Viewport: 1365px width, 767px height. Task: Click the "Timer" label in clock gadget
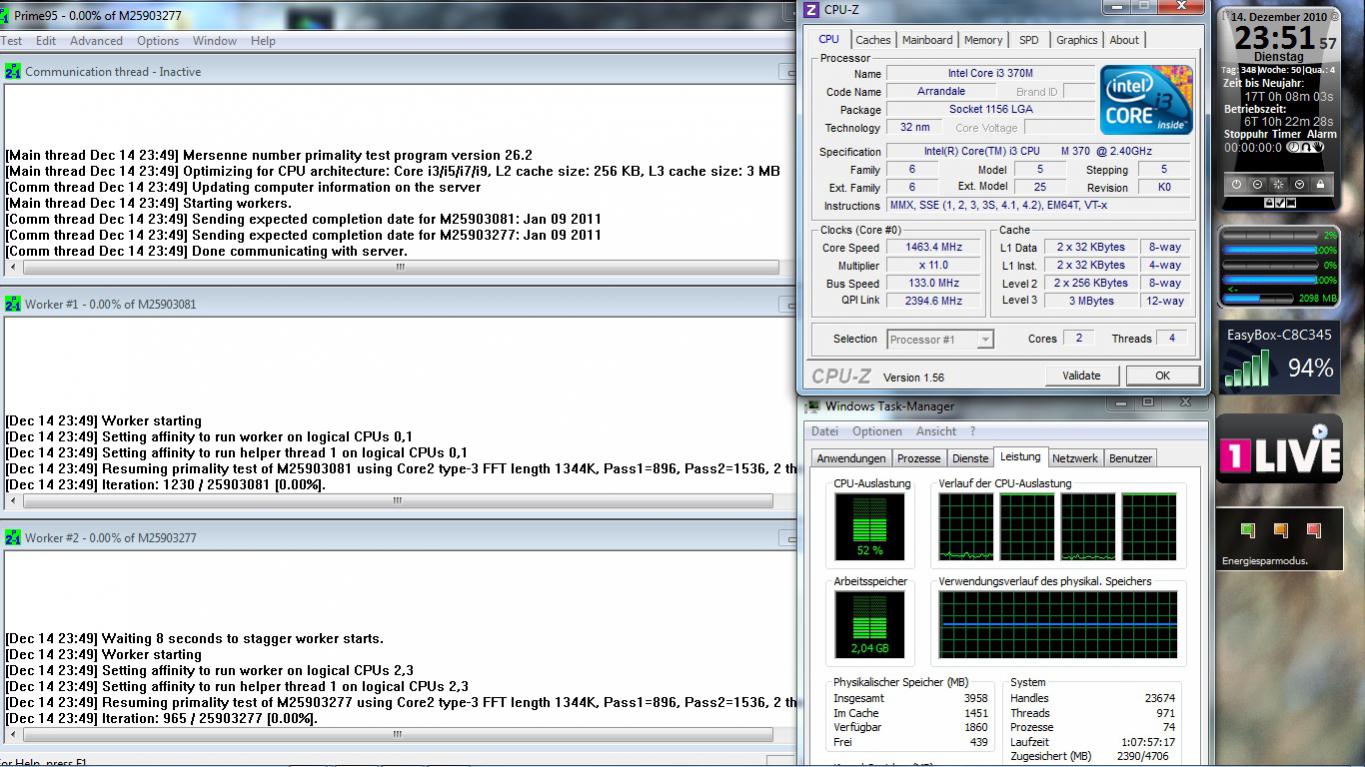[x=1286, y=134]
